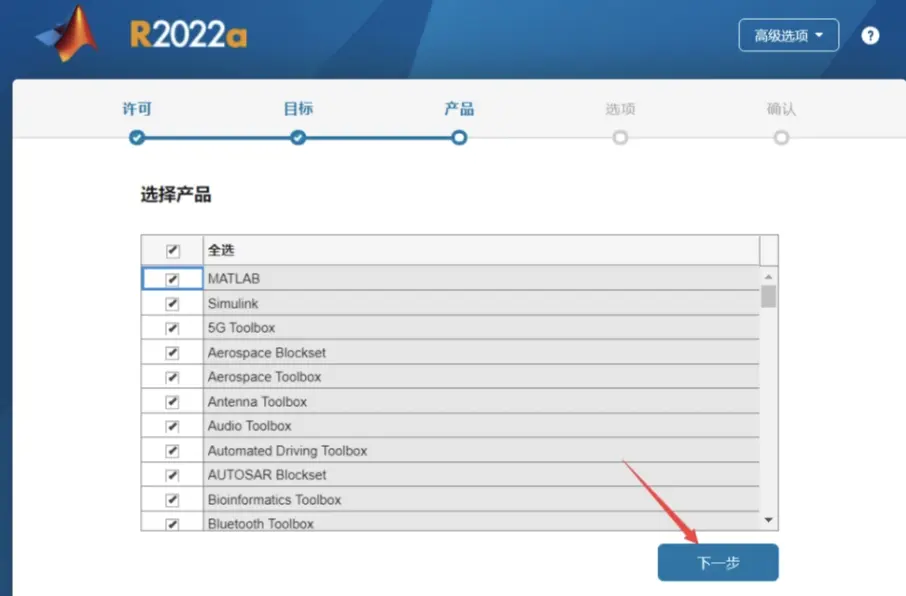Go to the 目标 step
906x596 pixels.
pyautogui.click(x=298, y=109)
